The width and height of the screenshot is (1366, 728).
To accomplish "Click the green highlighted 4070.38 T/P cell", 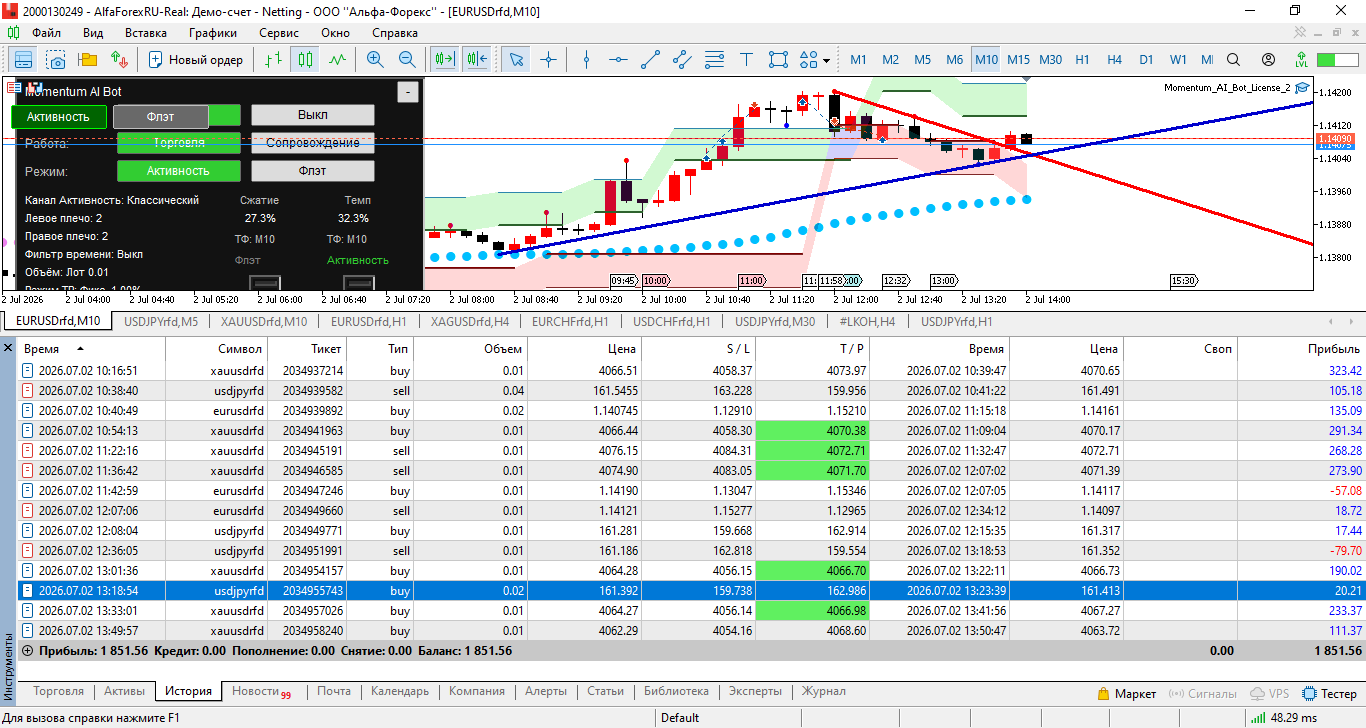I will (812, 430).
